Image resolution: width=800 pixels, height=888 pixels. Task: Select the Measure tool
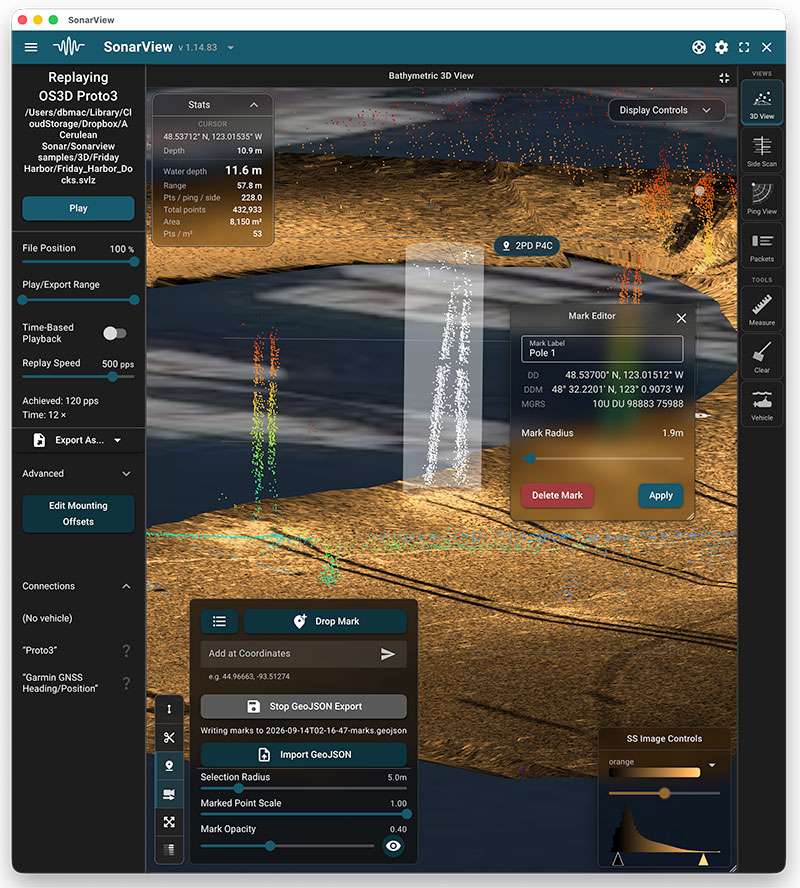pyautogui.click(x=762, y=309)
